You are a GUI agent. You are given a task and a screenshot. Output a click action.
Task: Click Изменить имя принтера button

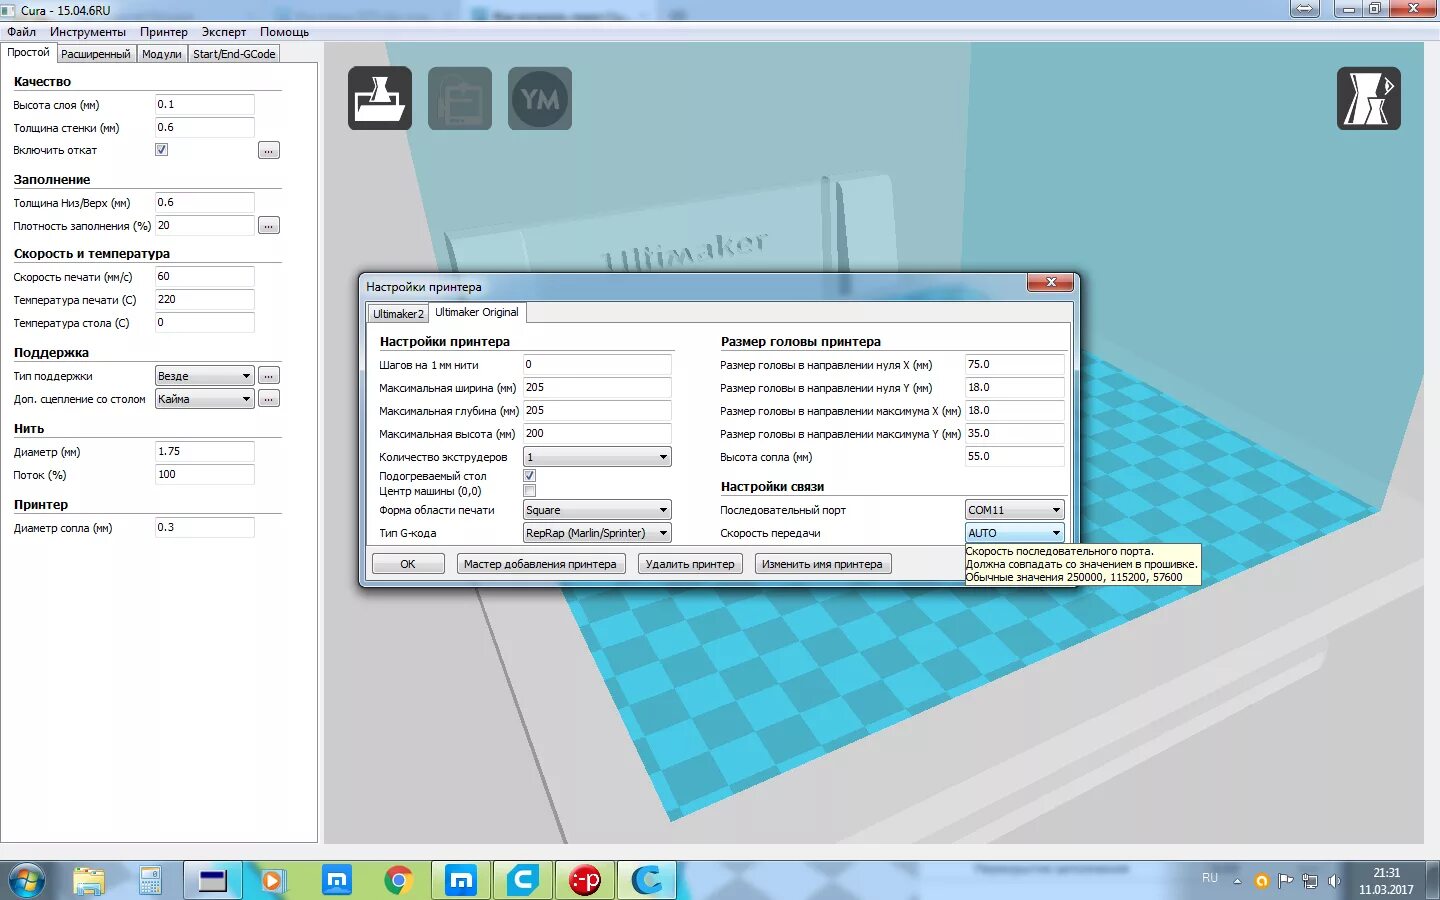(x=822, y=564)
